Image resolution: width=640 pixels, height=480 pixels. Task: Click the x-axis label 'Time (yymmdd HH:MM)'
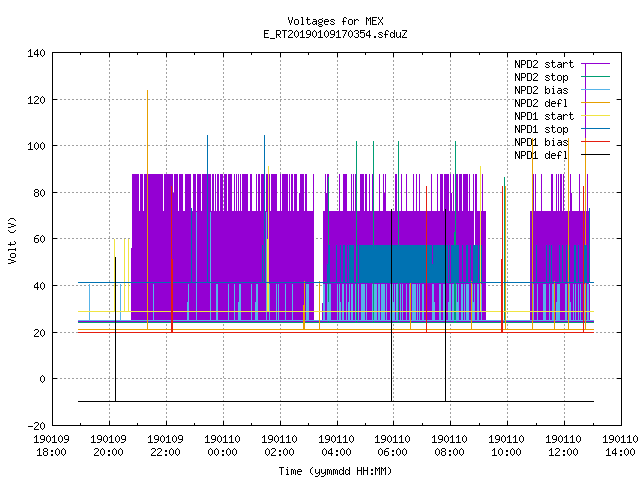point(335,471)
